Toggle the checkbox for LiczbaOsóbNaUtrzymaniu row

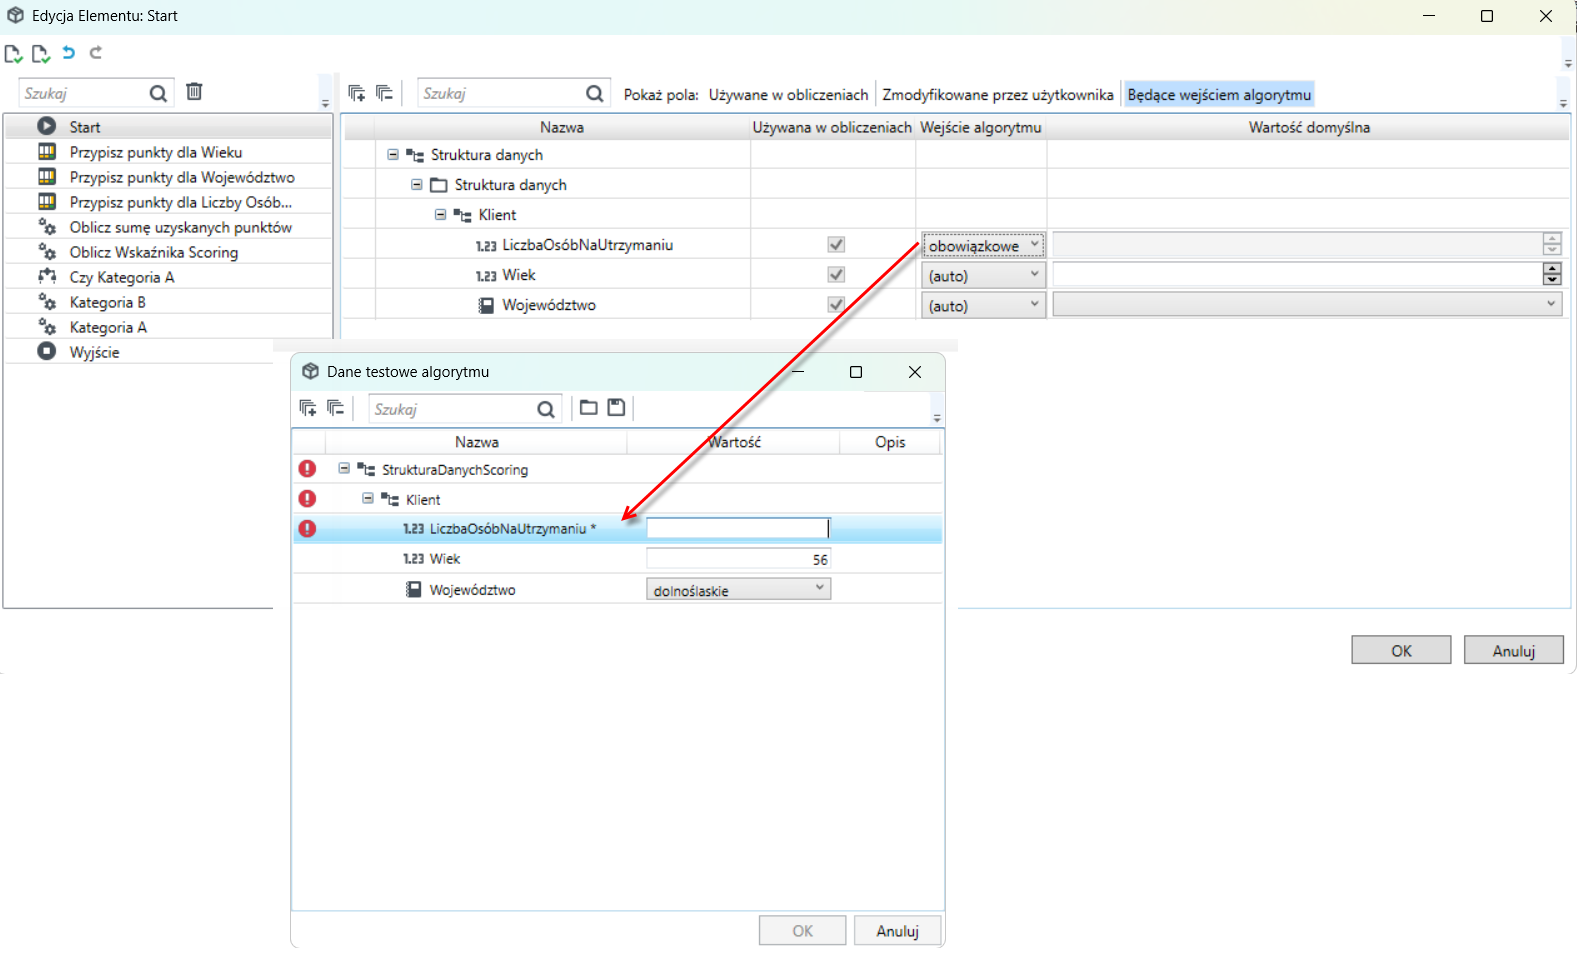(x=836, y=245)
